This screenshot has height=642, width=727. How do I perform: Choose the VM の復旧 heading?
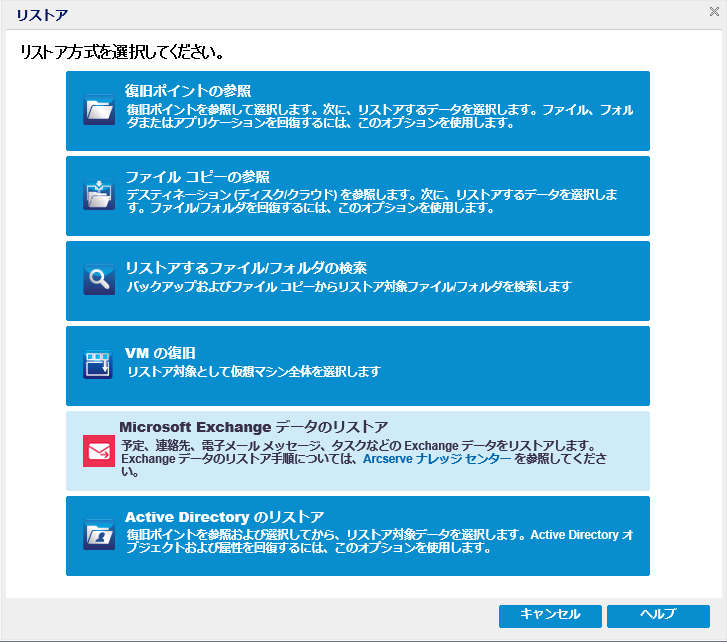tap(160, 353)
